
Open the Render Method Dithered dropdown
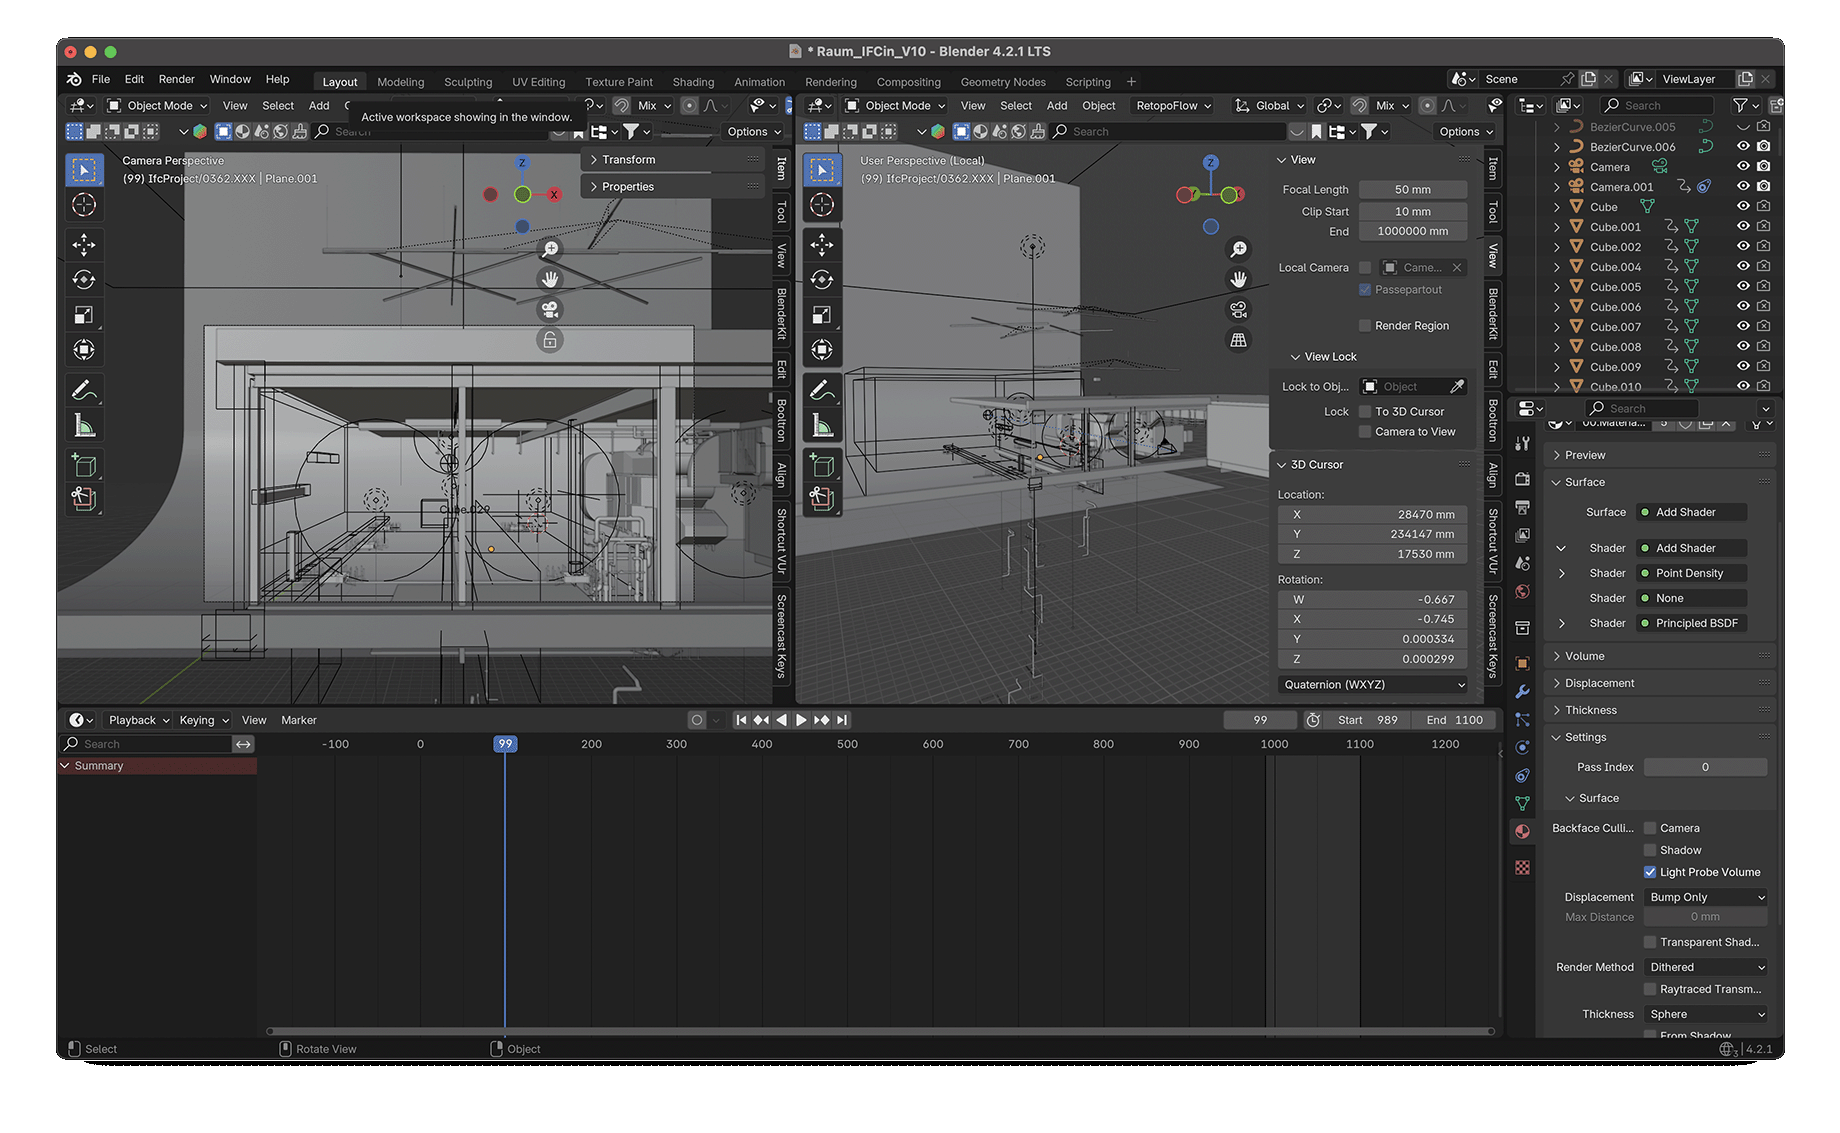(x=1706, y=967)
